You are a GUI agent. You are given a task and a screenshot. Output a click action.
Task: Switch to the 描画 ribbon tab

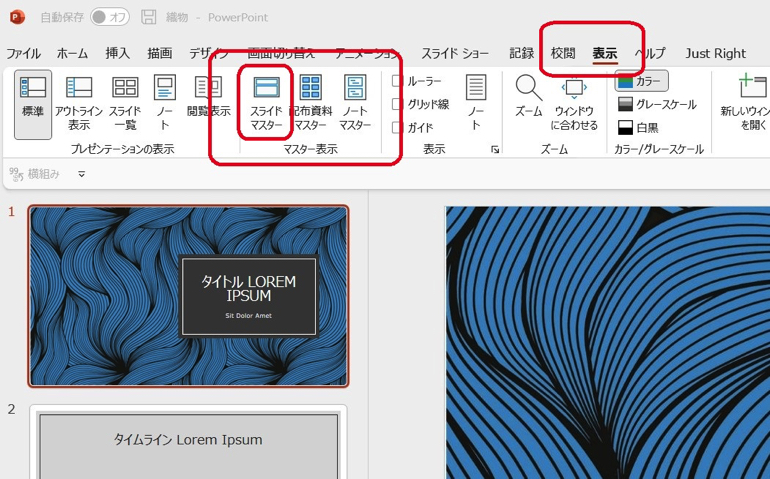(x=160, y=53)
